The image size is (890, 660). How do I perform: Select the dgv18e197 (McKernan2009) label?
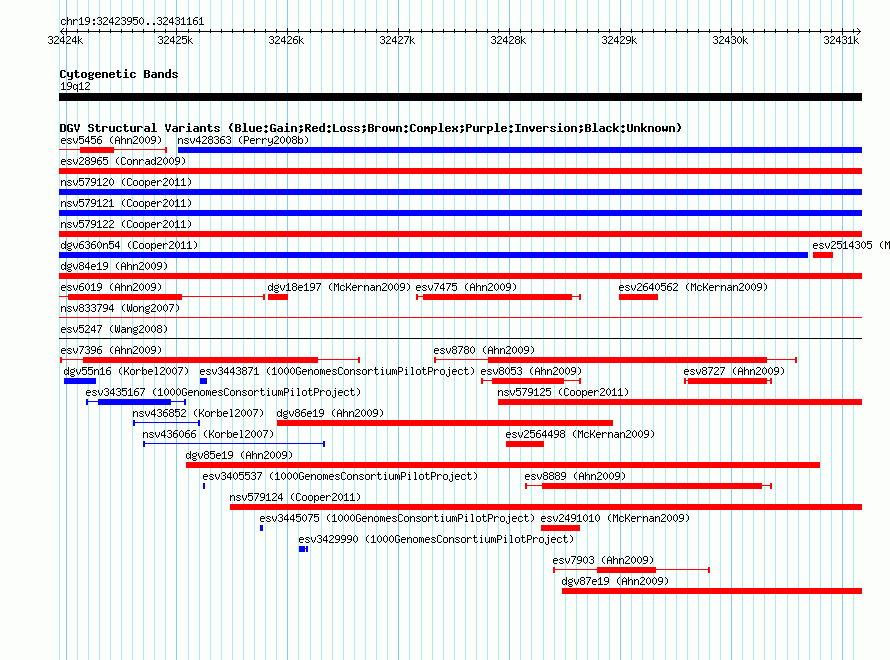tap(339, 287)
